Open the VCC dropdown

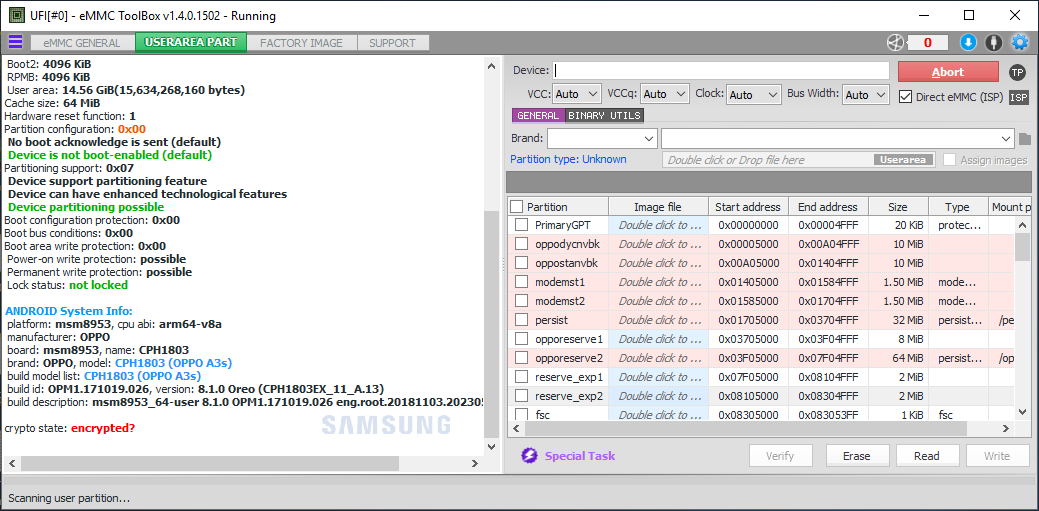pos(576,95)
